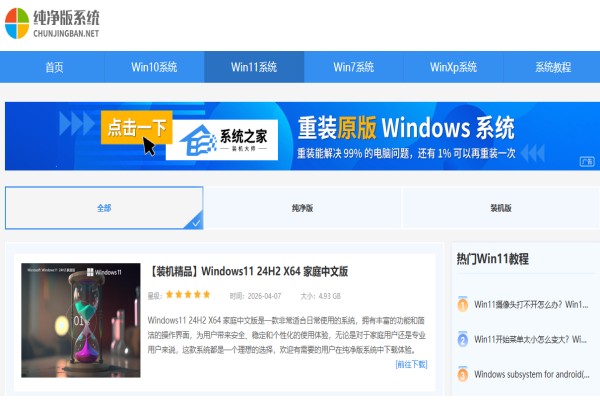Open the Win7系统 navigation tab
The height and width of the screenshot is (400, 600).
pyautogui.click(x=354, y=67)
